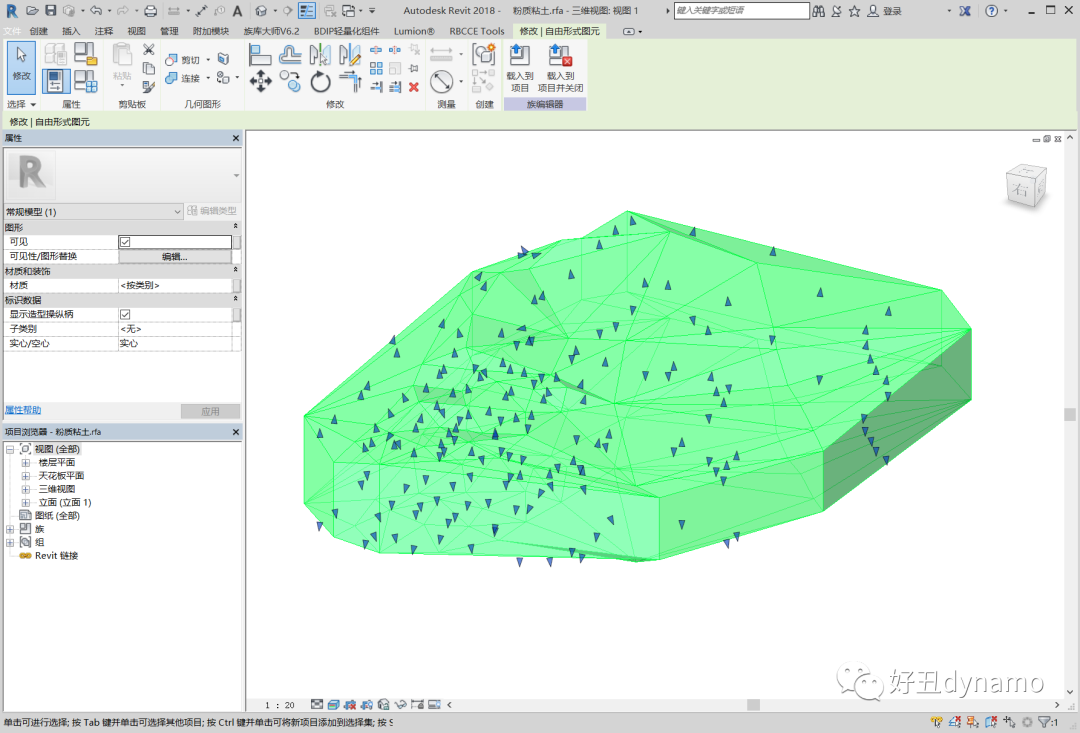
Task: Select the Rotate tool
Action: (x=321, y=82)
